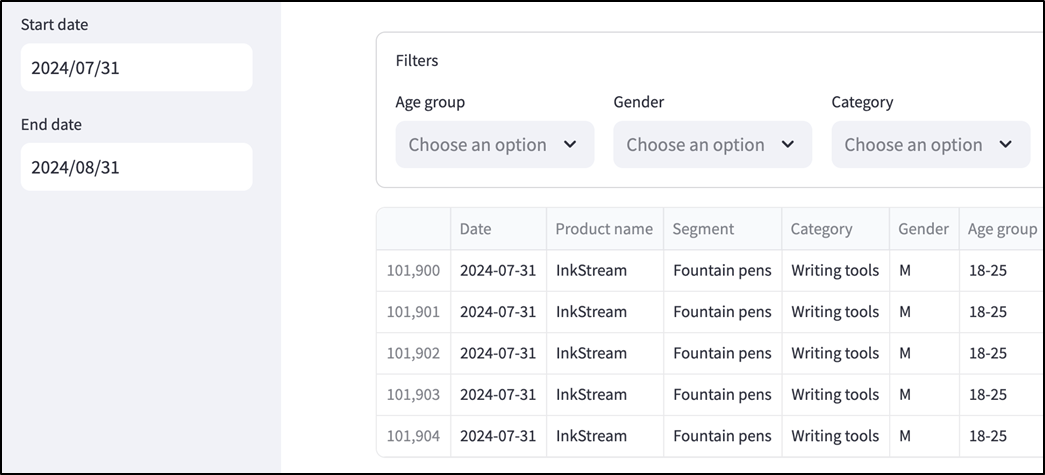Click Writing tools in row 101,904
The image size is (1045, 475).
(836, 436)
